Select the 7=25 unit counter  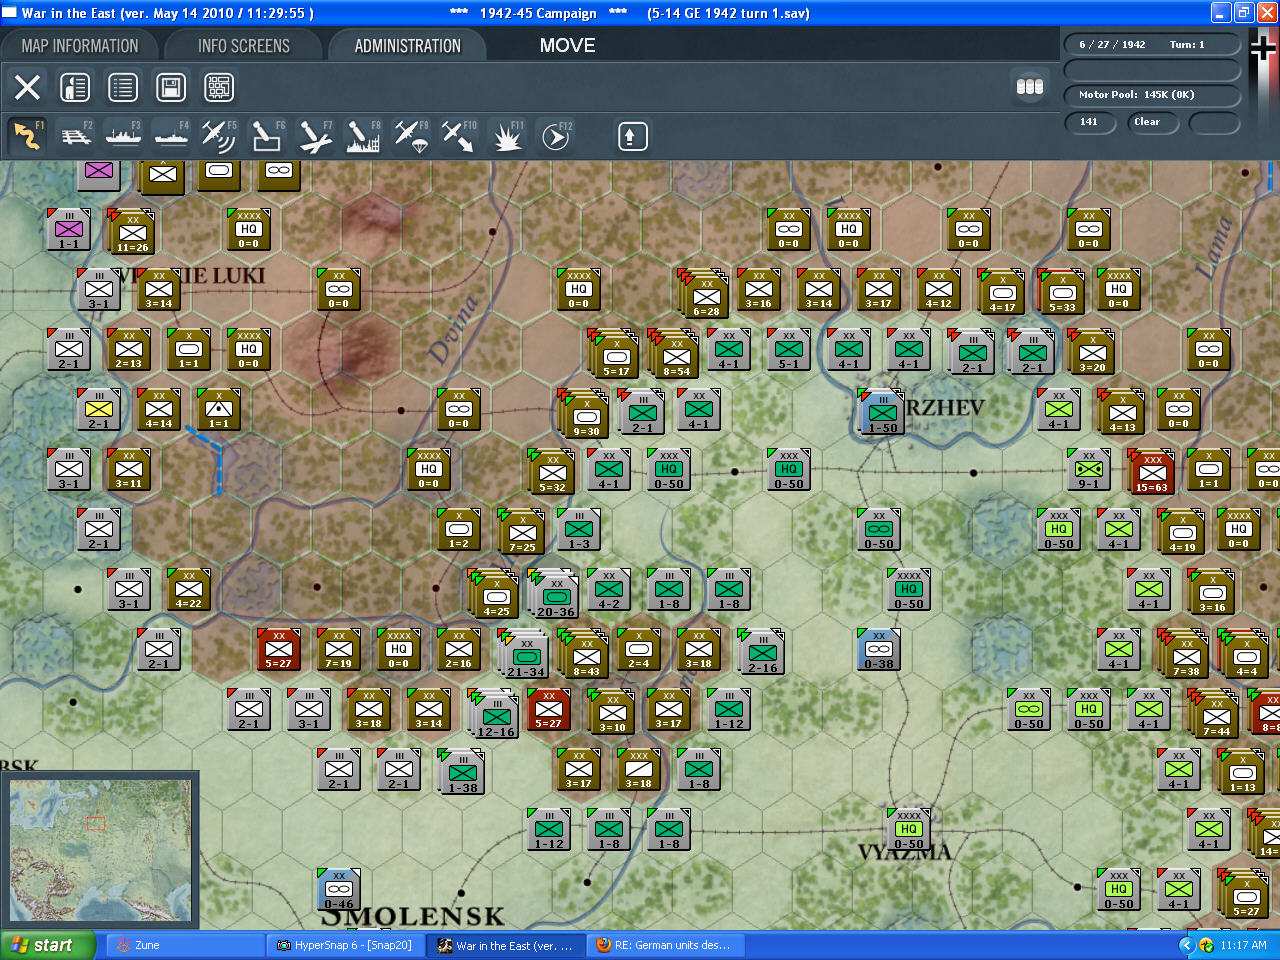click(522, 531)
